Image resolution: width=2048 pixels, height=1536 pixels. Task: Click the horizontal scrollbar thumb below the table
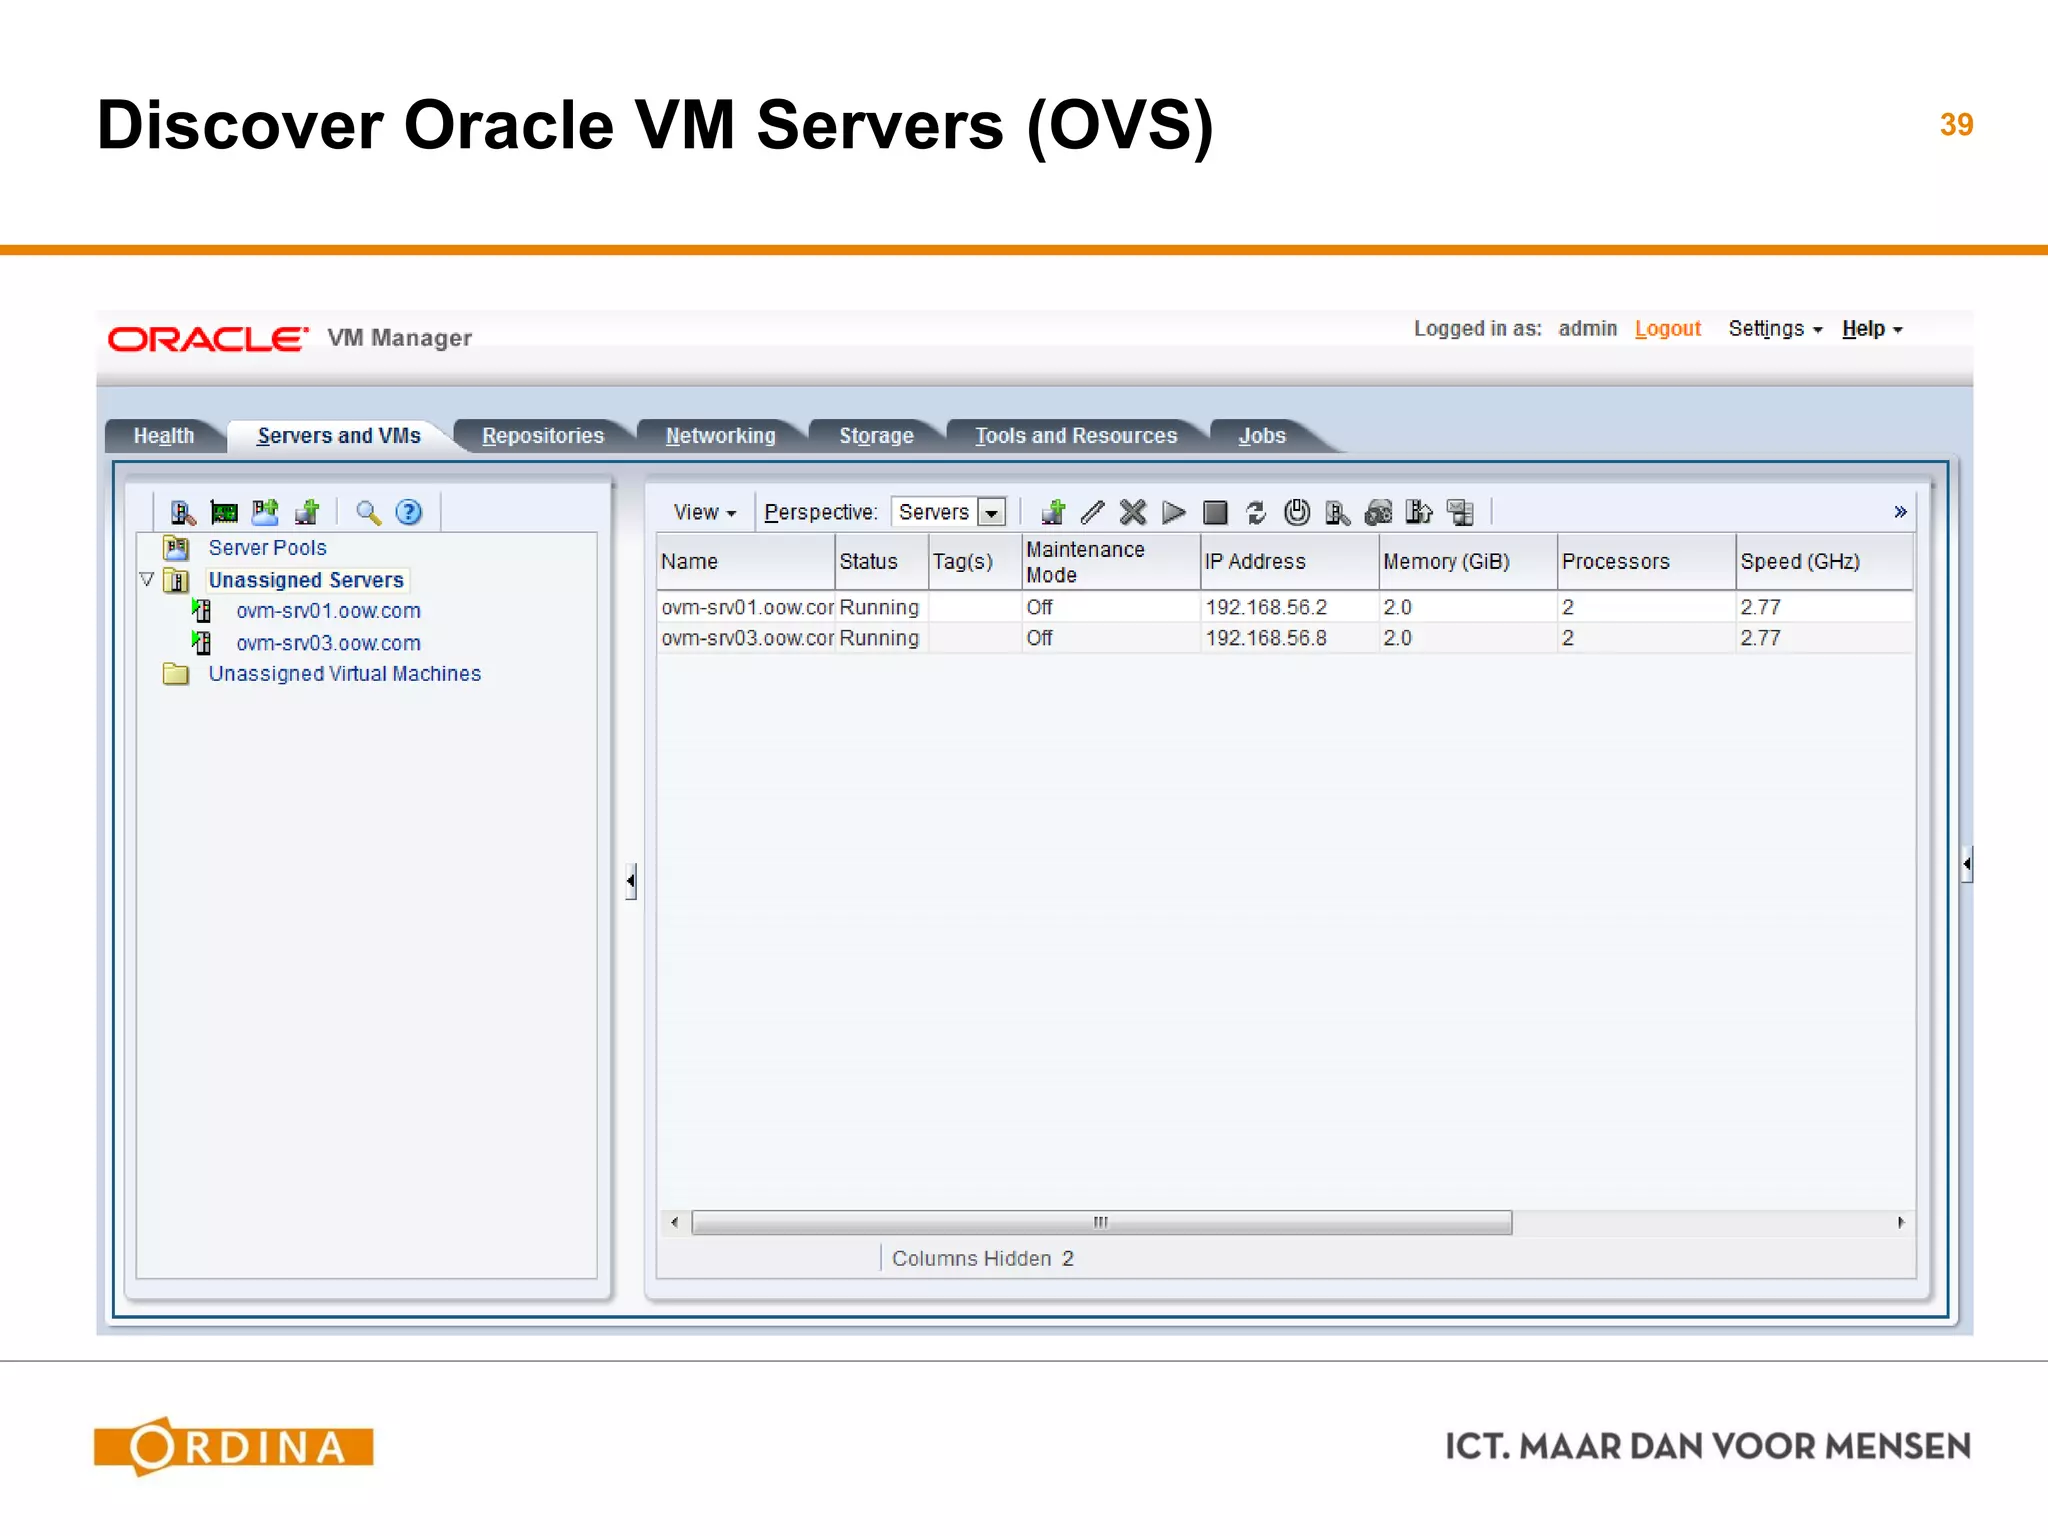[1101, 1222]
